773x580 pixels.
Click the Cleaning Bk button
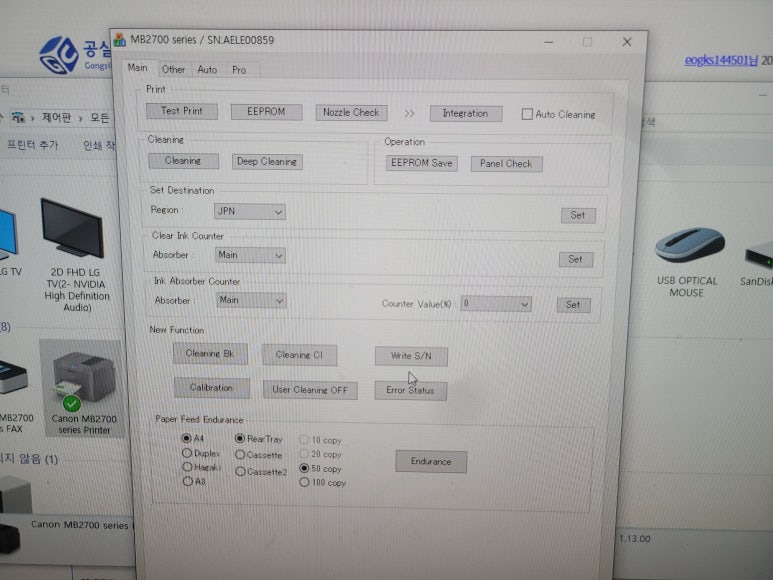coord(210,354)
